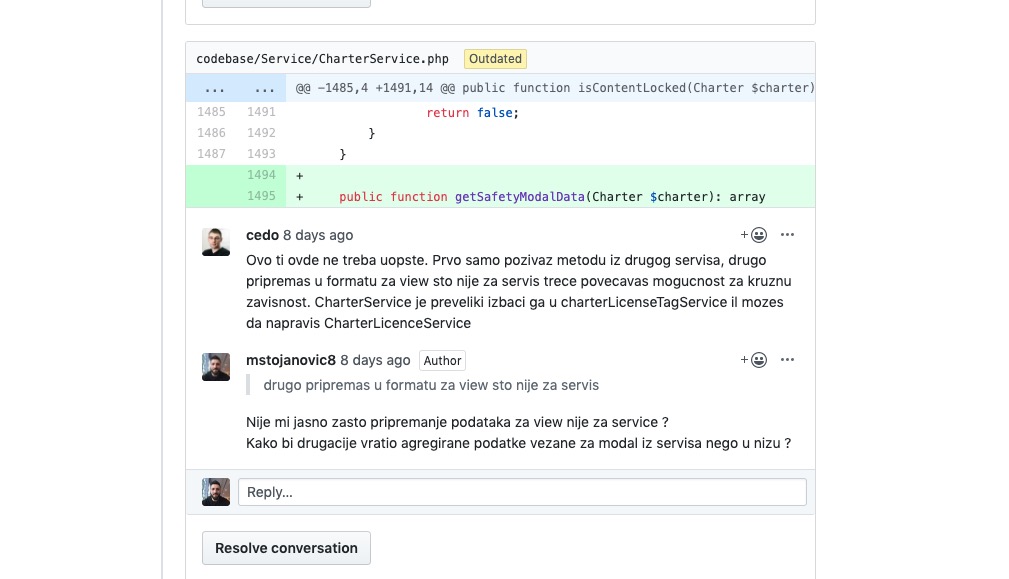Click cedo's avatar picture

click(x=216, y=242)
